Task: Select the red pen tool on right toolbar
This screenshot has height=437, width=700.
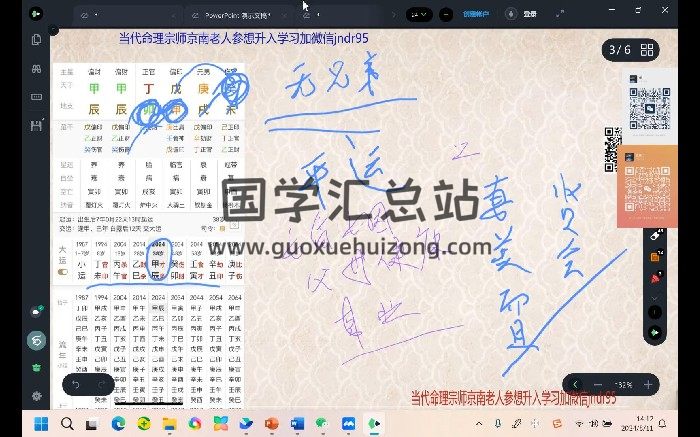Action: (655, 278)
